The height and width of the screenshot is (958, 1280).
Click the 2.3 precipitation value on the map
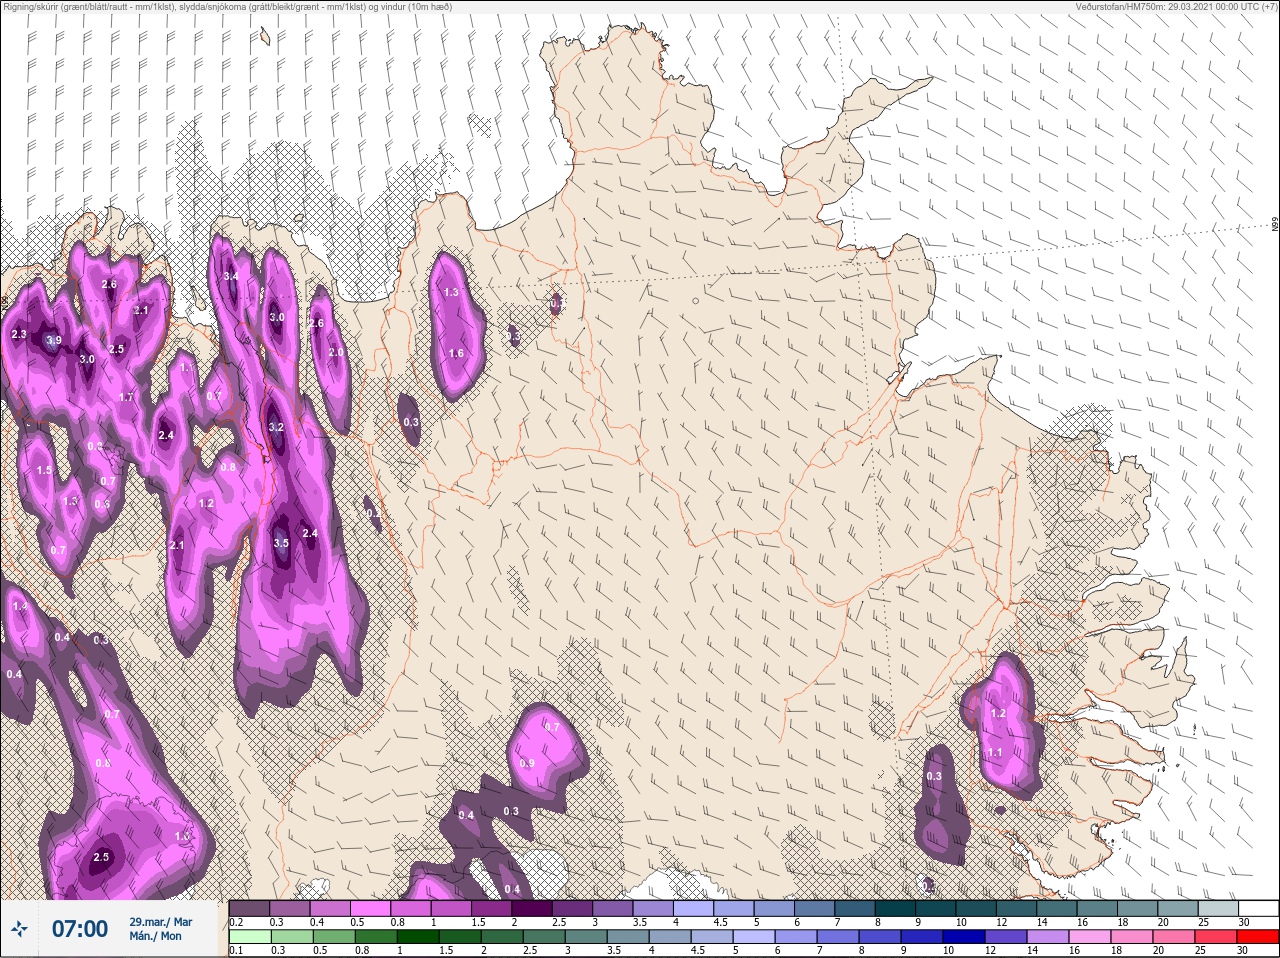pyautogui.click(x=19, y=334)
